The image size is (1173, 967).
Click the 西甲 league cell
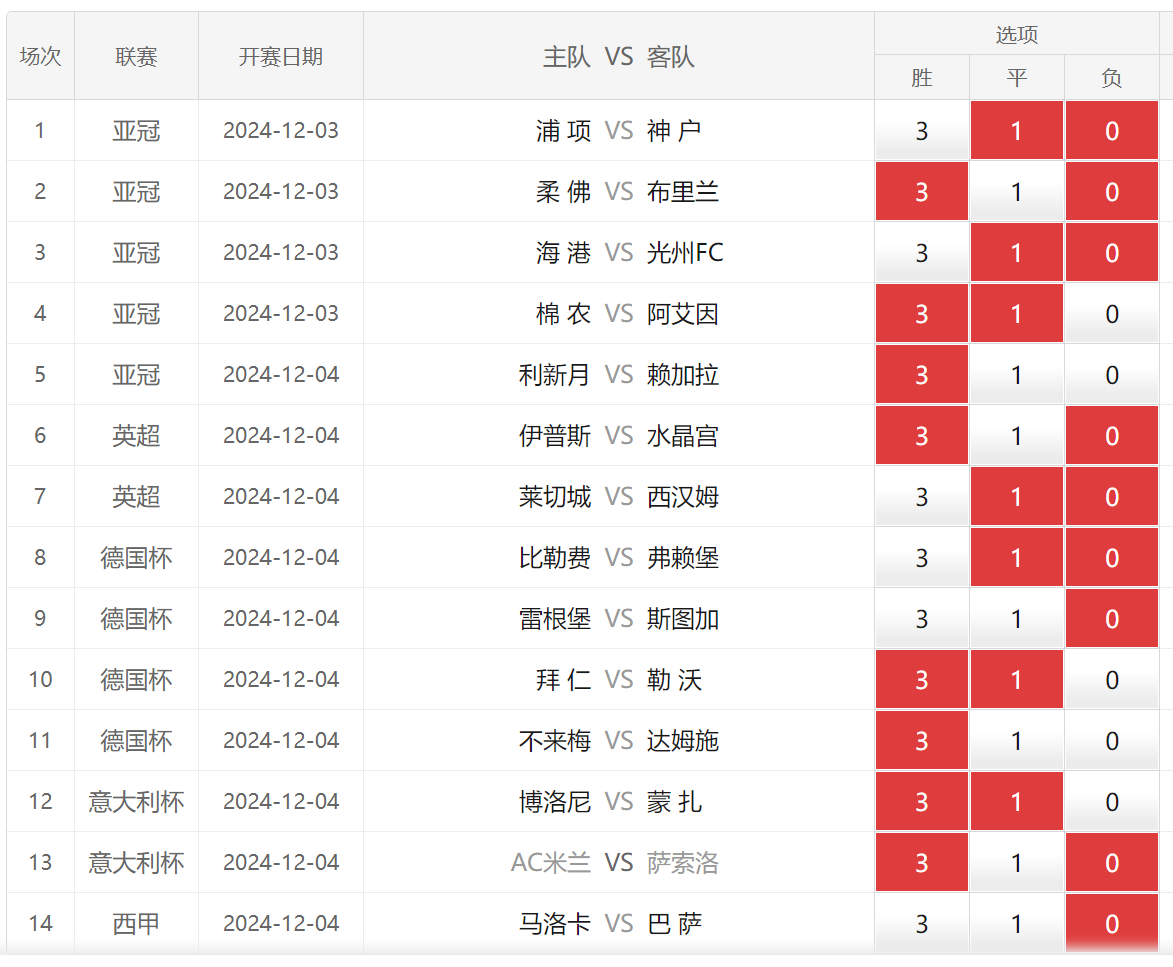(136, 924)
